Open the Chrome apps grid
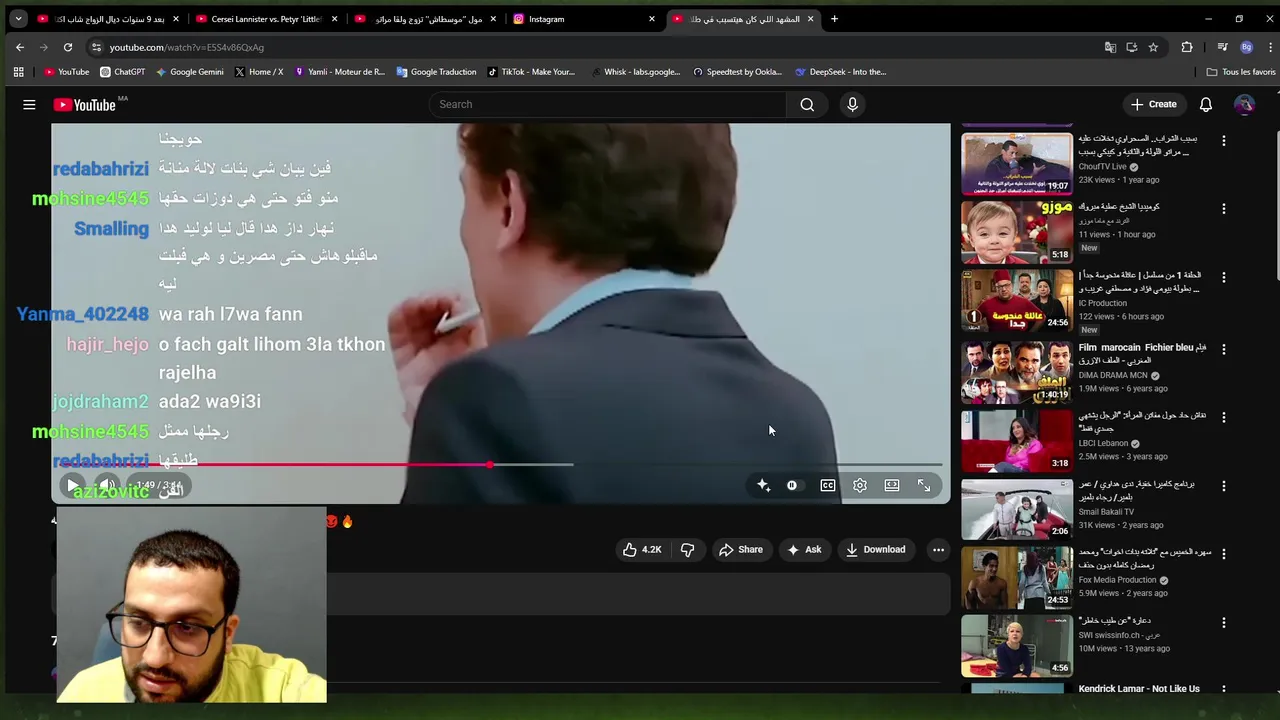This screenshot has height=720, width=1280. (18, 72)
